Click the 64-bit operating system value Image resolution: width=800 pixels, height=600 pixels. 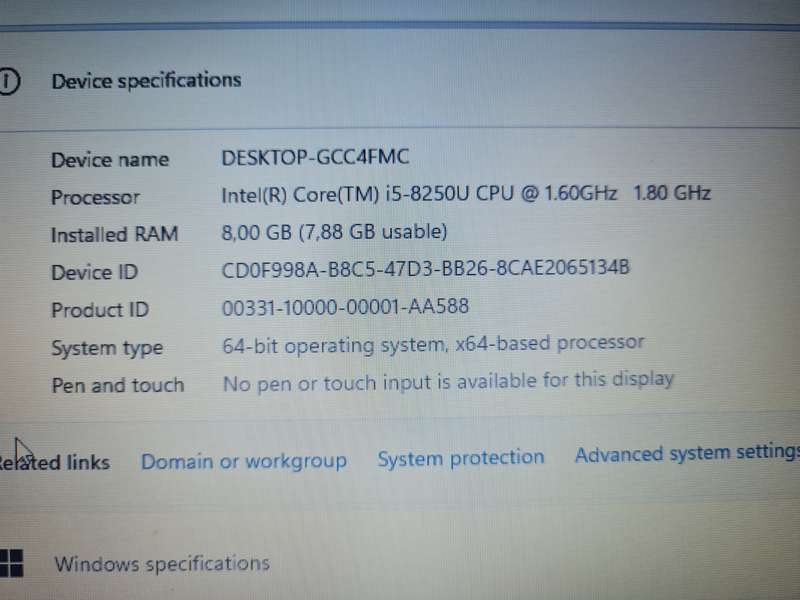click(433, 344)
